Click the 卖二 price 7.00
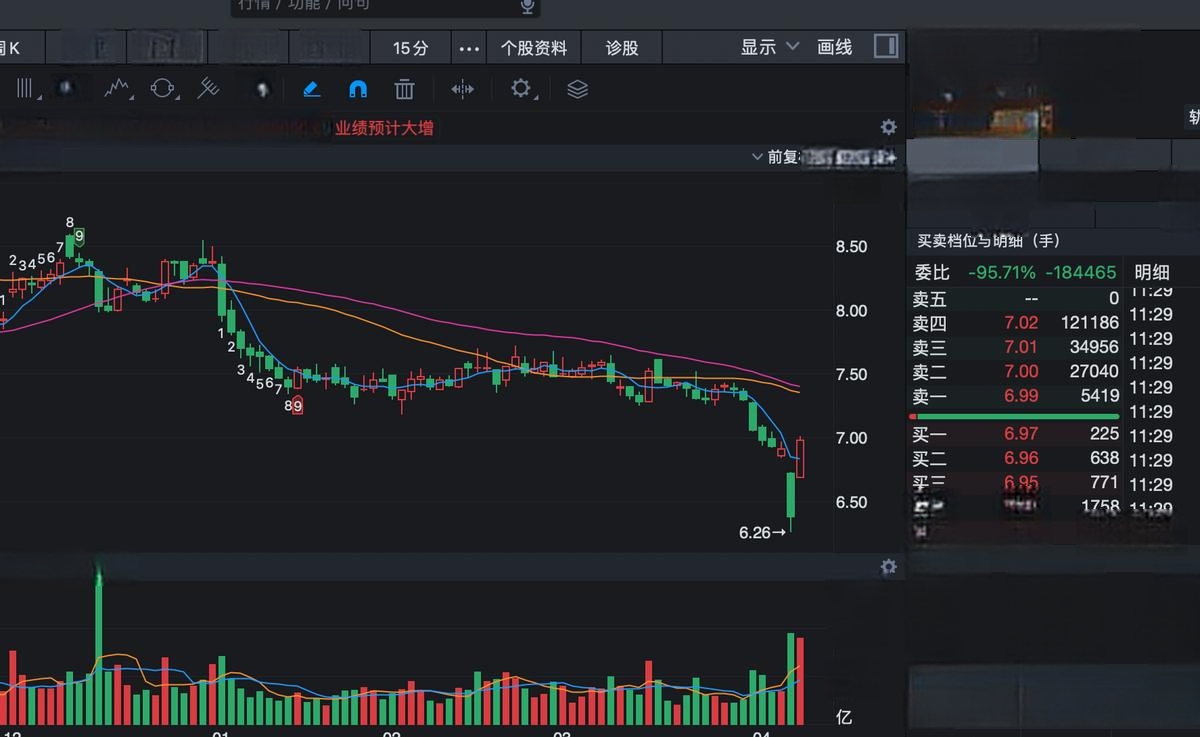 1021,371
